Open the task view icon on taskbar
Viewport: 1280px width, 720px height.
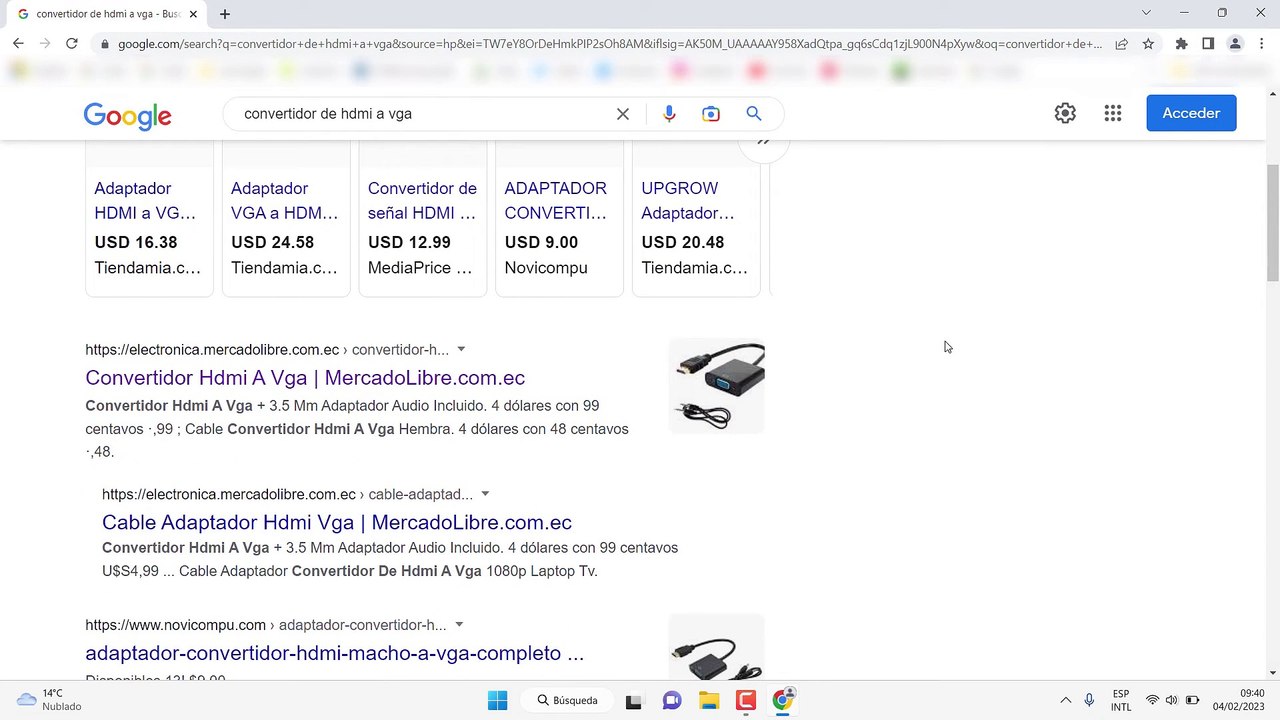[633, 700]
